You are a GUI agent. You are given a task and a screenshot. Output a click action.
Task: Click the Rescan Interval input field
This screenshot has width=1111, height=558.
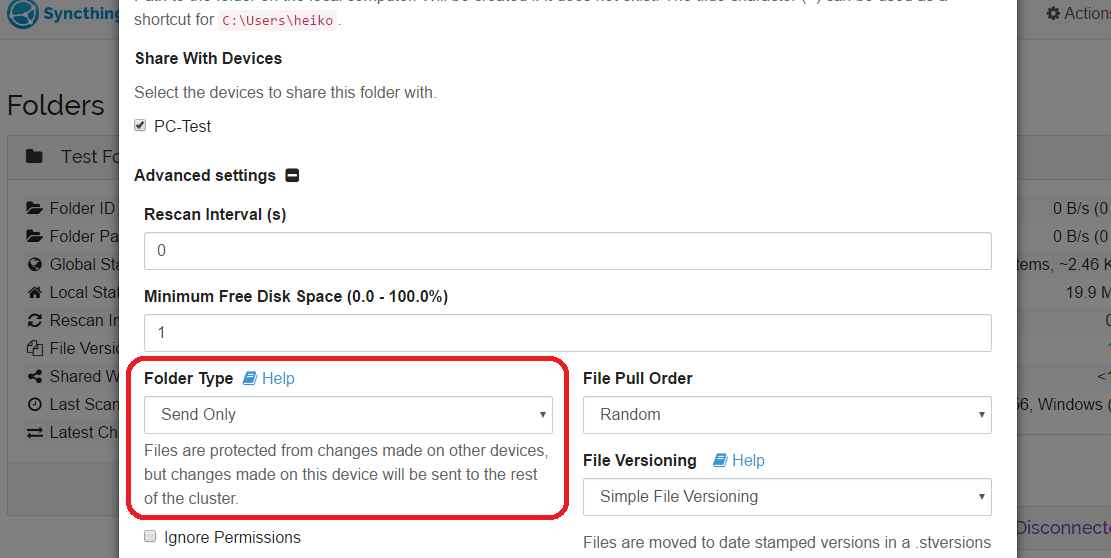567,251
